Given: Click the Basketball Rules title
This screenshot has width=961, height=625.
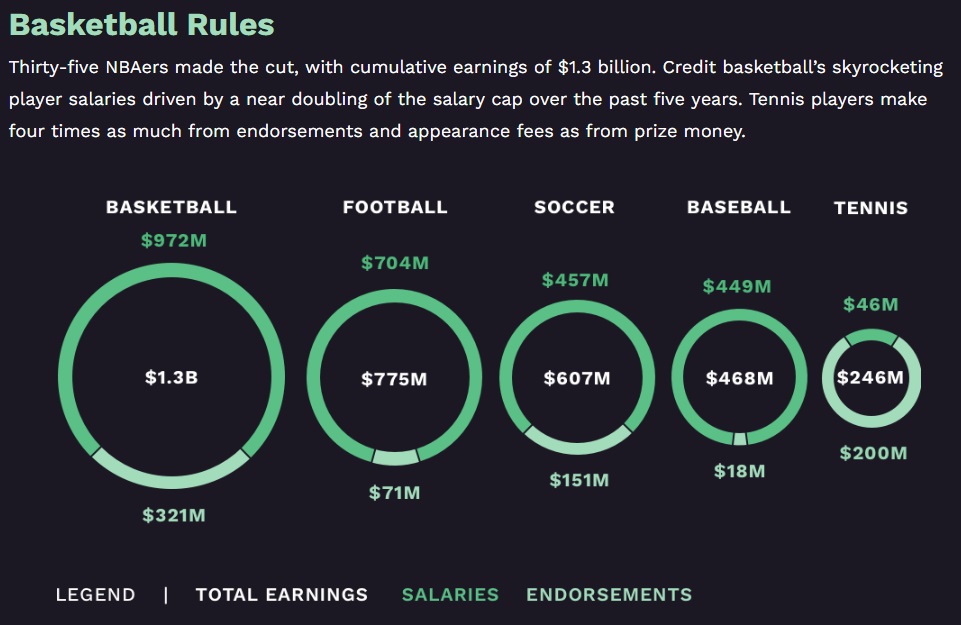Looking at the screenshot, I should coord(141,24).
